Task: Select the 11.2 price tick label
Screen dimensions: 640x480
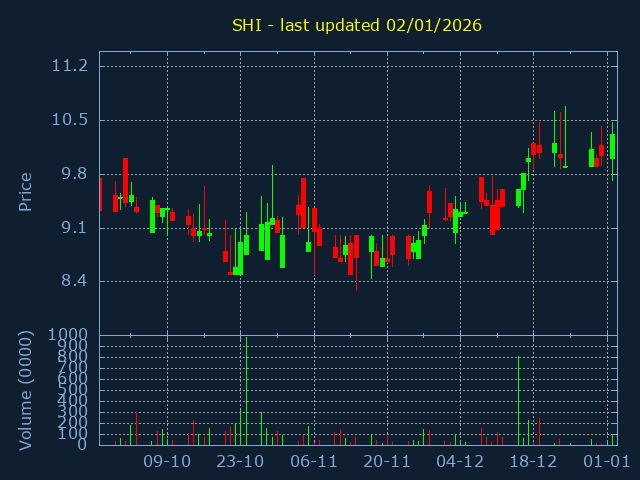Action: click(x=69, y=66)
